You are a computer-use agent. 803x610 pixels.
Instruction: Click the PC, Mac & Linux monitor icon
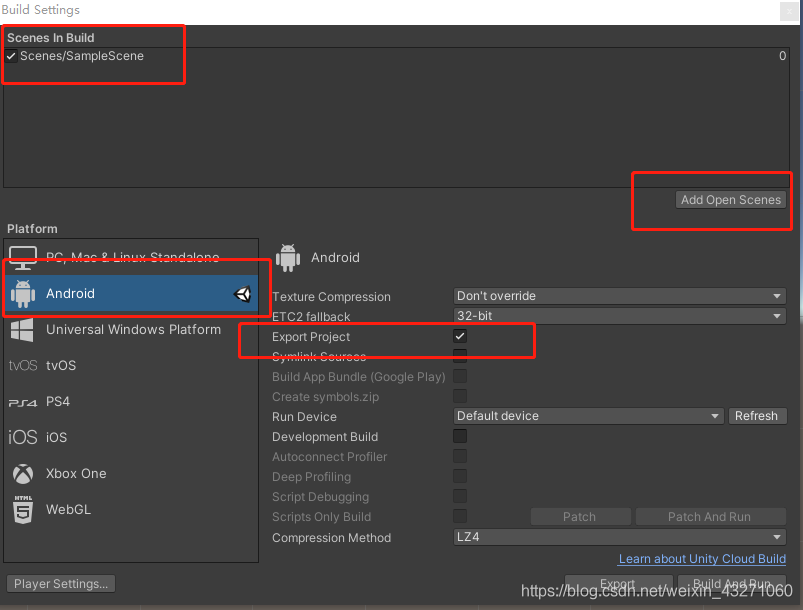pos(23,257)
